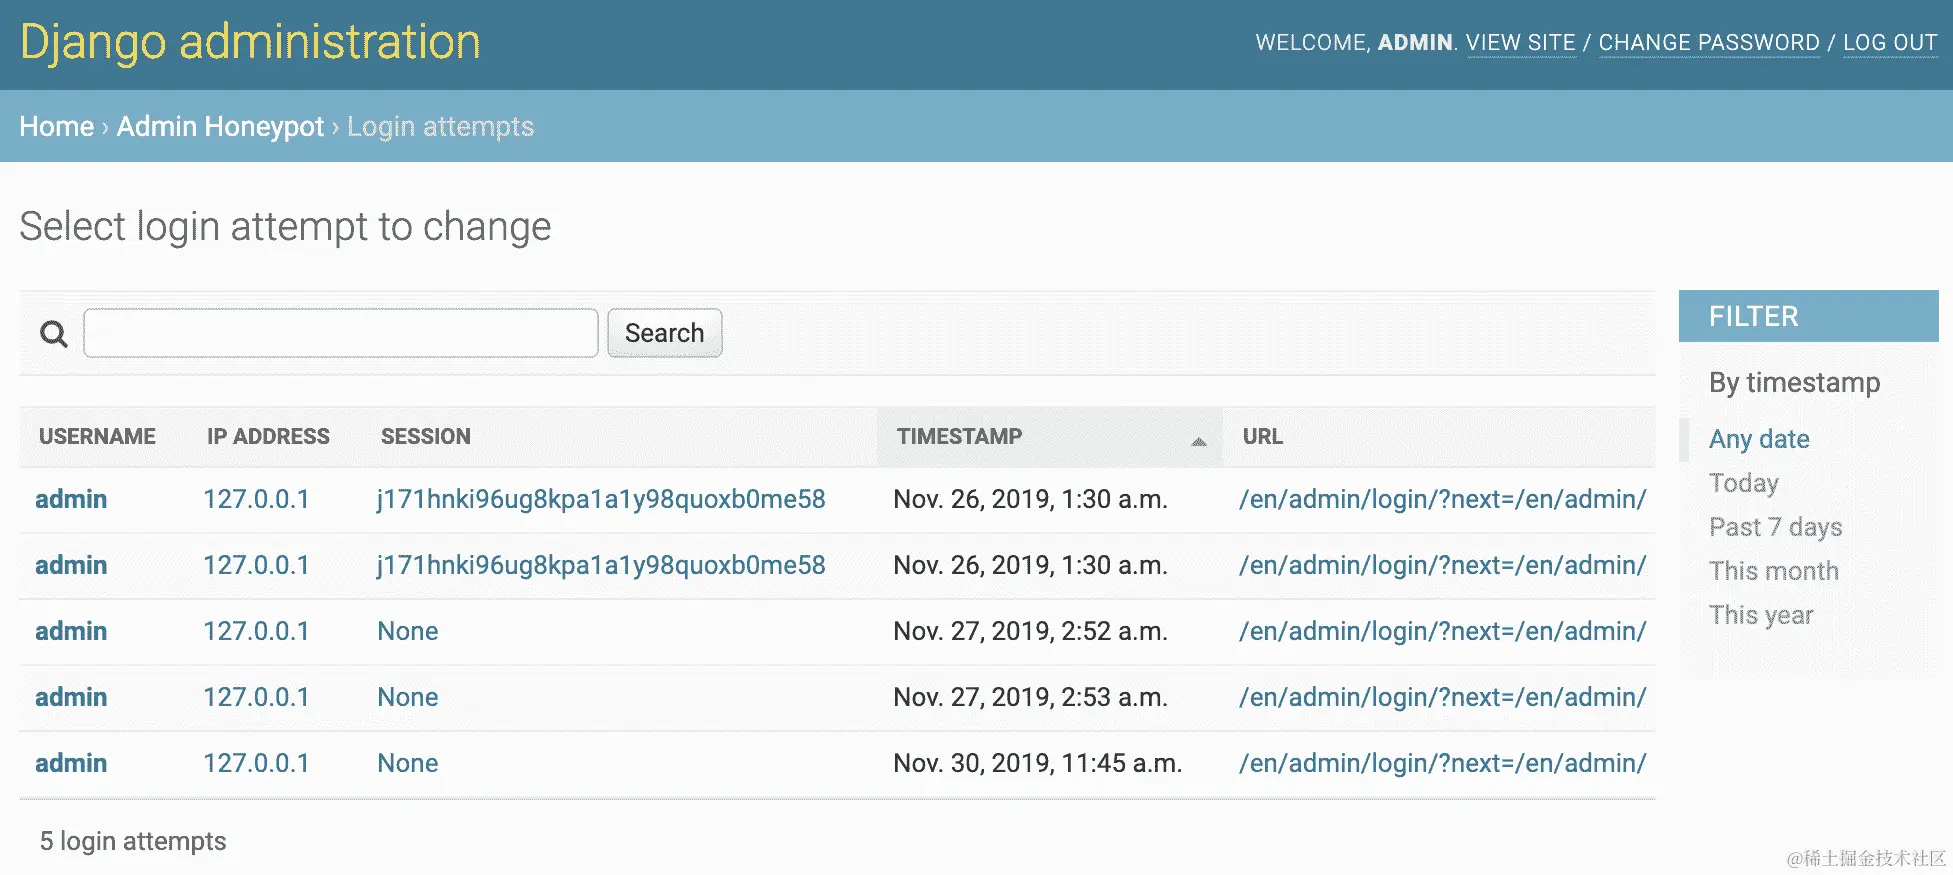Image resolution: width=1953 pixels, height=875 pixels.
Task: Sort by Session column header
Action: [x=426, y=437]
